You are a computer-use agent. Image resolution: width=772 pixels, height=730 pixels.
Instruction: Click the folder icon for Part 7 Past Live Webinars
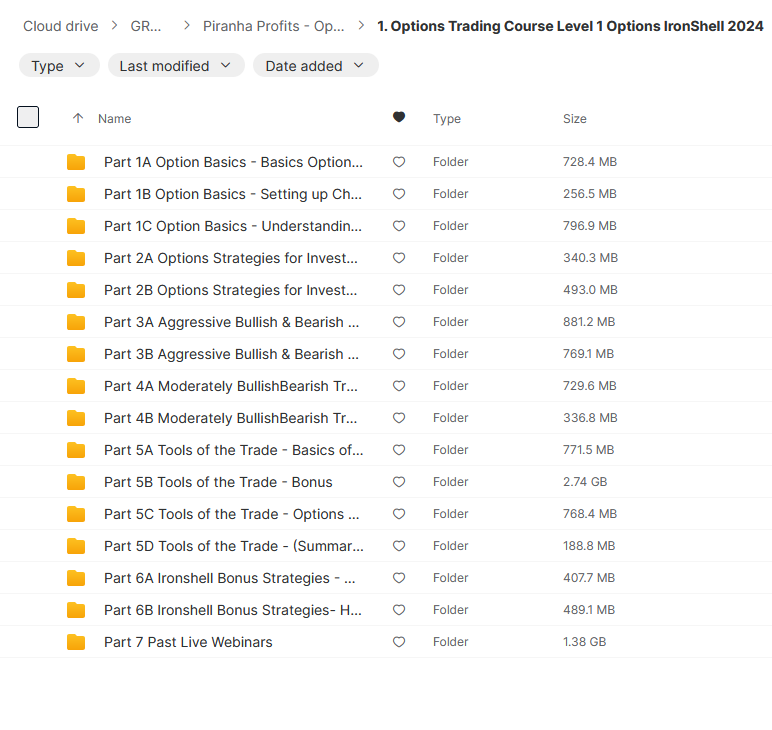(x=76, y=642)
